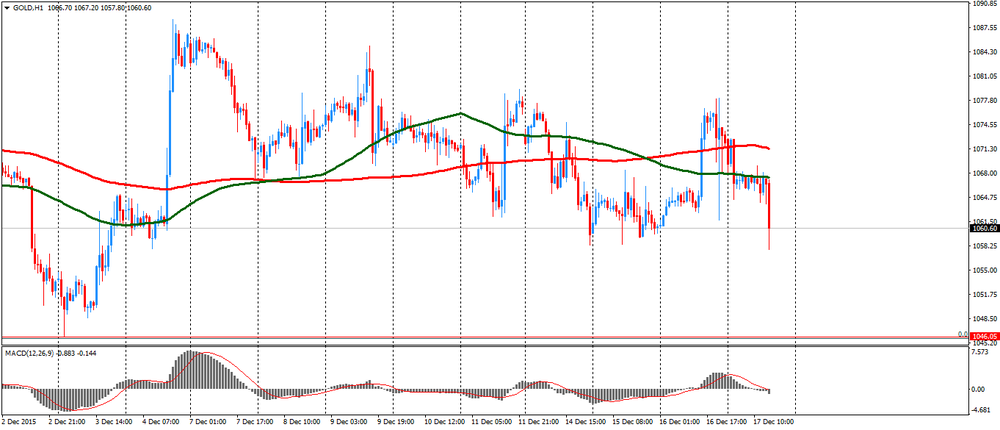Click the 1087.35 price axis label
The width and height of the screenshot is (1000, 430).
coord(984,28)
